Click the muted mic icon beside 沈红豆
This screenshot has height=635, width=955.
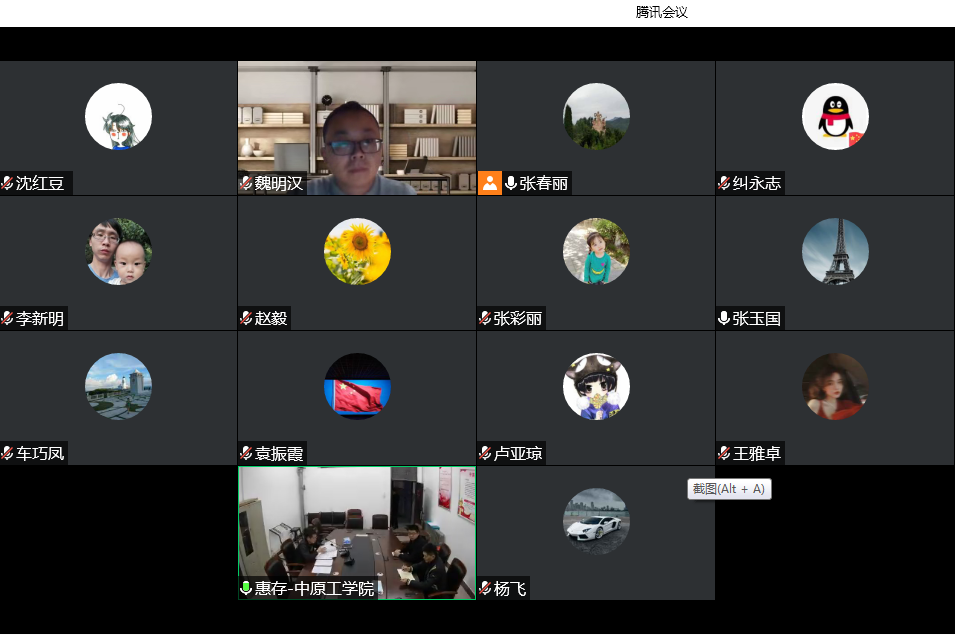point(7,183)
